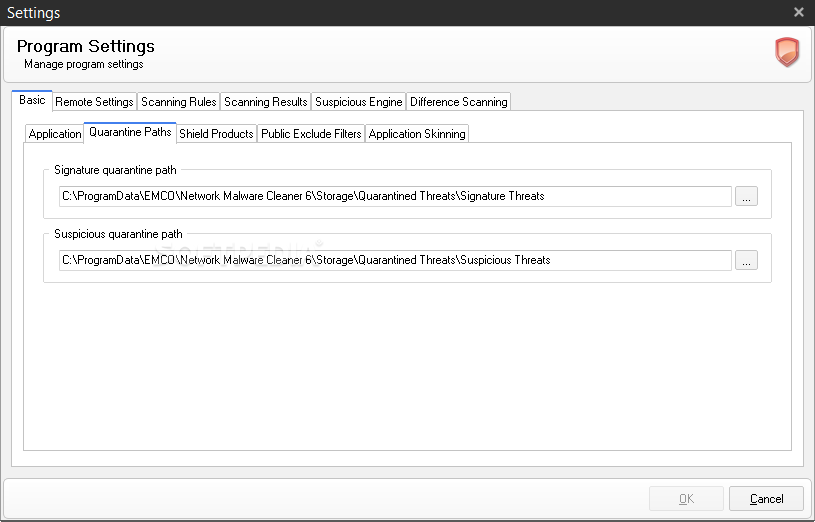The image size is (815, 522).
Task: Open the Suspicious Engine tab
Action: [359, 102]
